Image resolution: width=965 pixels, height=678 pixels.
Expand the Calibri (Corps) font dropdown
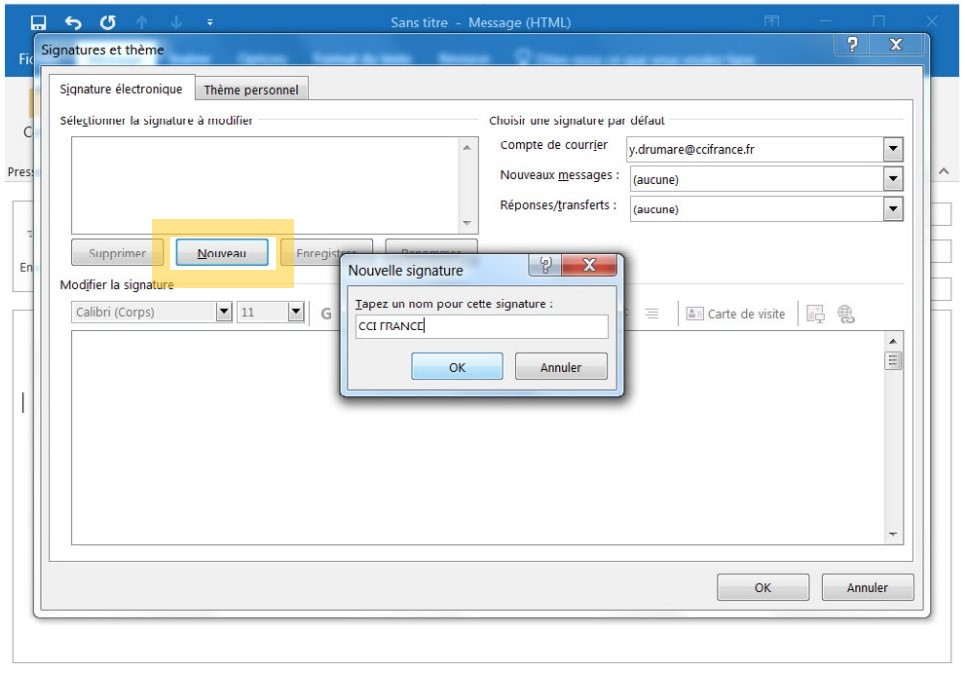tap(224, 312)
